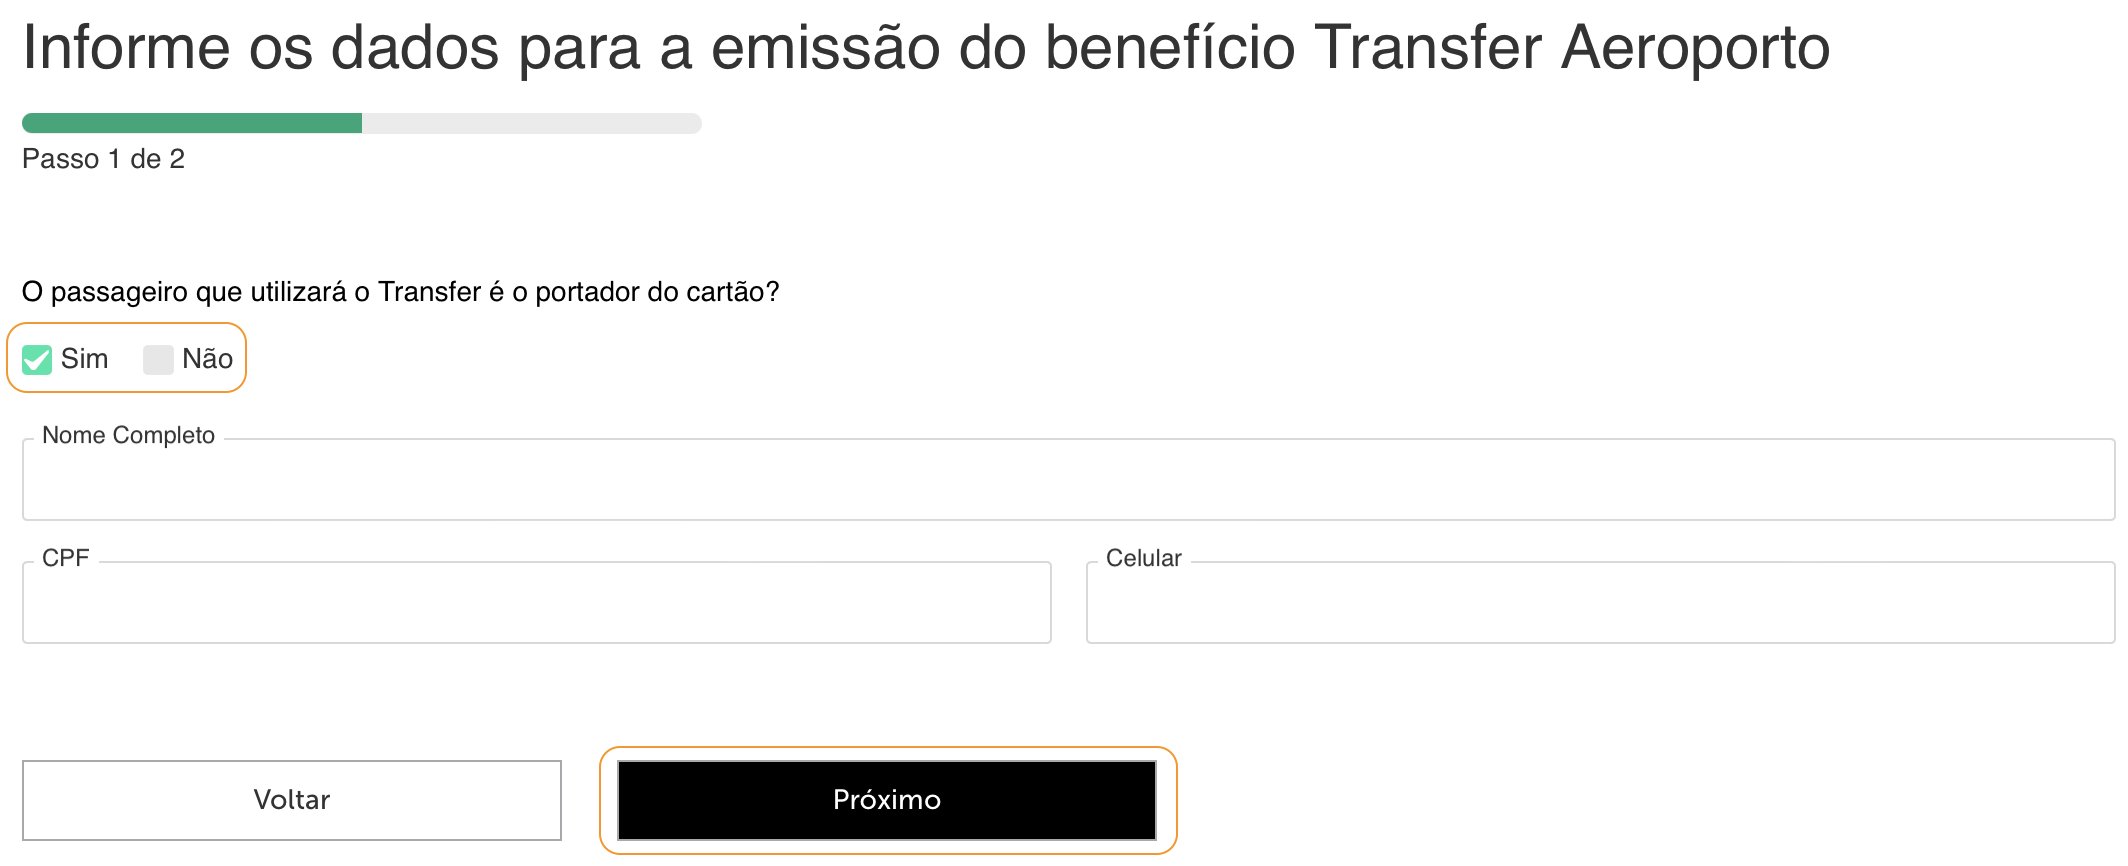Select the 'Sim' option label text
This screenshot has height=866, width=2128.
coord(84,359)
